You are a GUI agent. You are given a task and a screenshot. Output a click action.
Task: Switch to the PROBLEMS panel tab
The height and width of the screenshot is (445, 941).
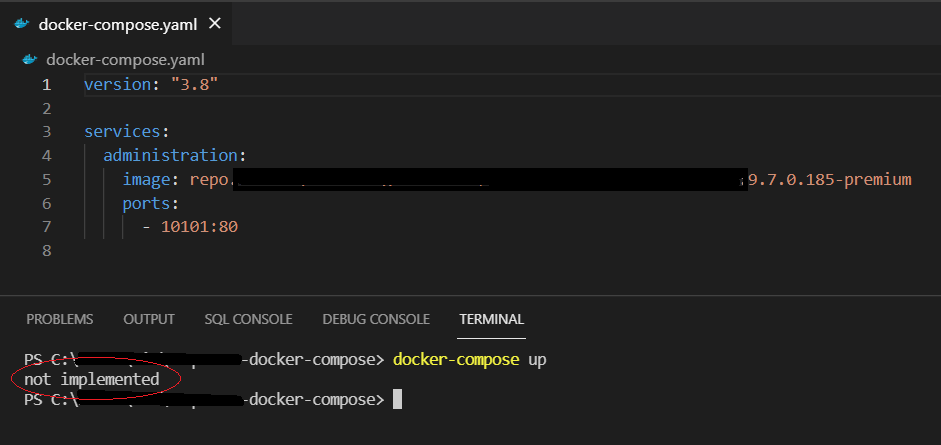point(60,319)
